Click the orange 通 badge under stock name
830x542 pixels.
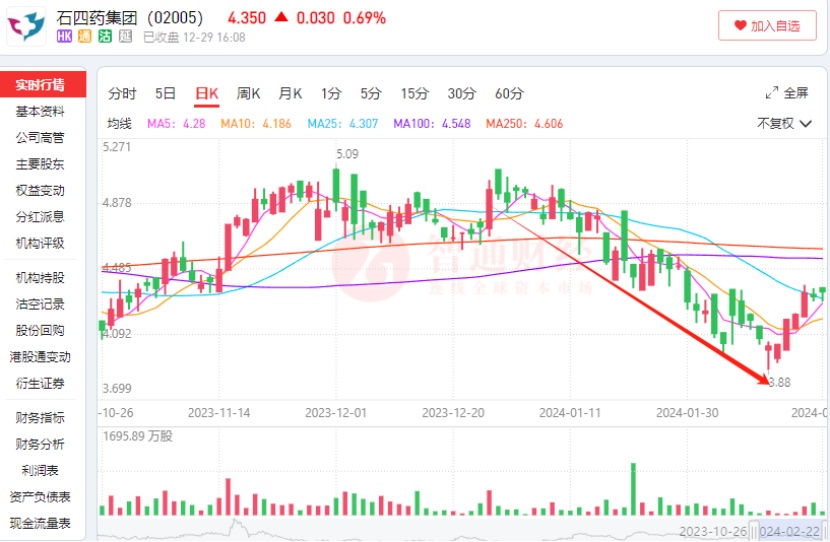point(86,38)
